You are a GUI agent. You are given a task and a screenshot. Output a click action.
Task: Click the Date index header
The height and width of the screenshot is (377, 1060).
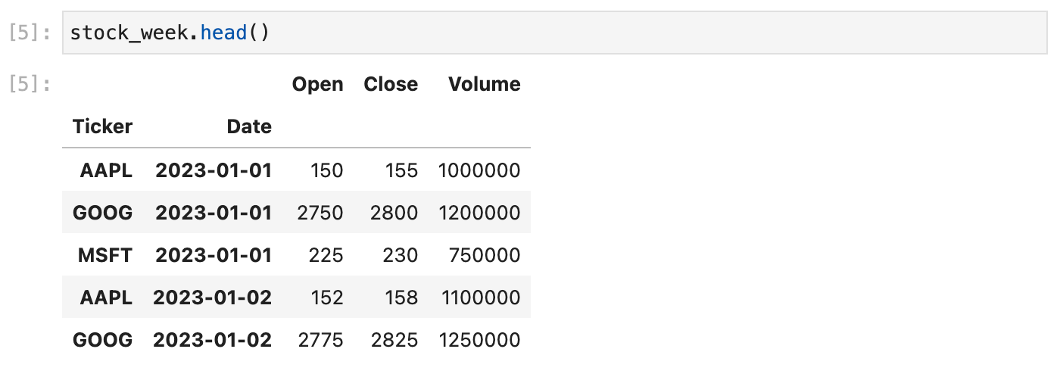249,126
